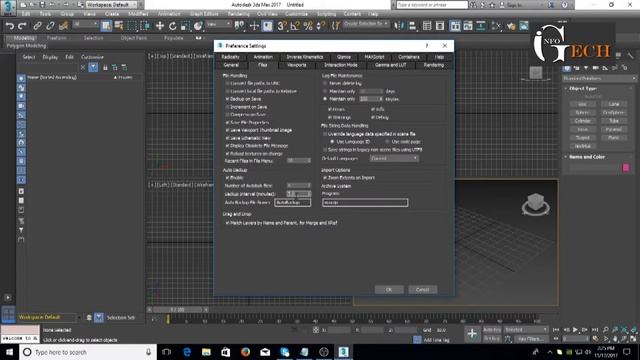Enable Override language data in scene file

pyautogui.click(x=325, y=134)
